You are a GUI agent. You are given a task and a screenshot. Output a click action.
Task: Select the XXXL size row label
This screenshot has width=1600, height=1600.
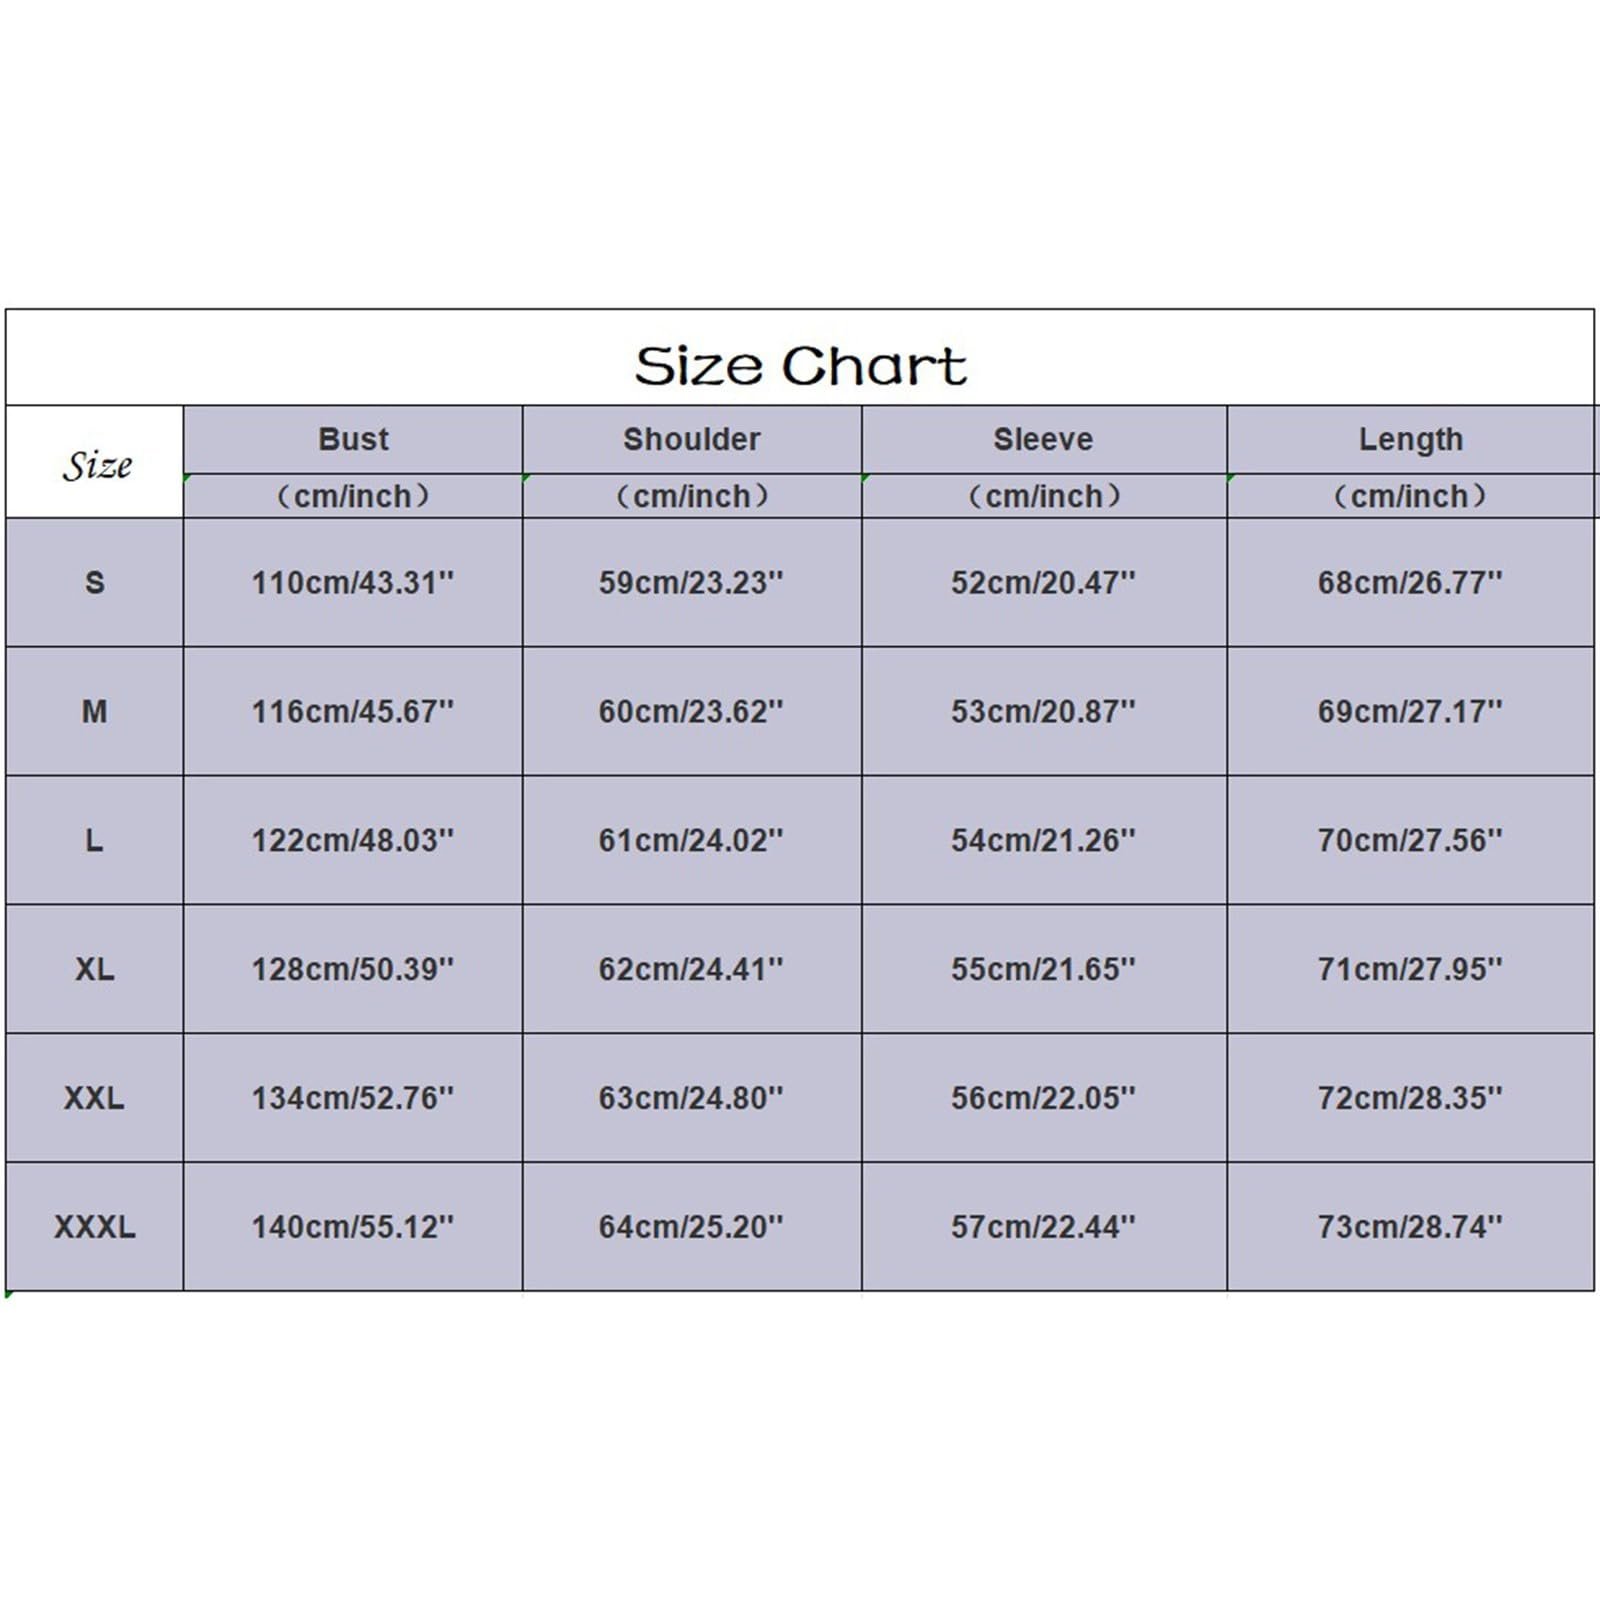(x=95, y=1227)
